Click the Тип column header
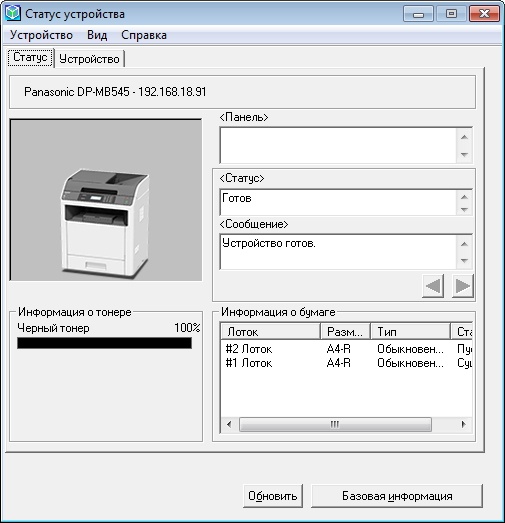The image size is (505, 523). 411,332
